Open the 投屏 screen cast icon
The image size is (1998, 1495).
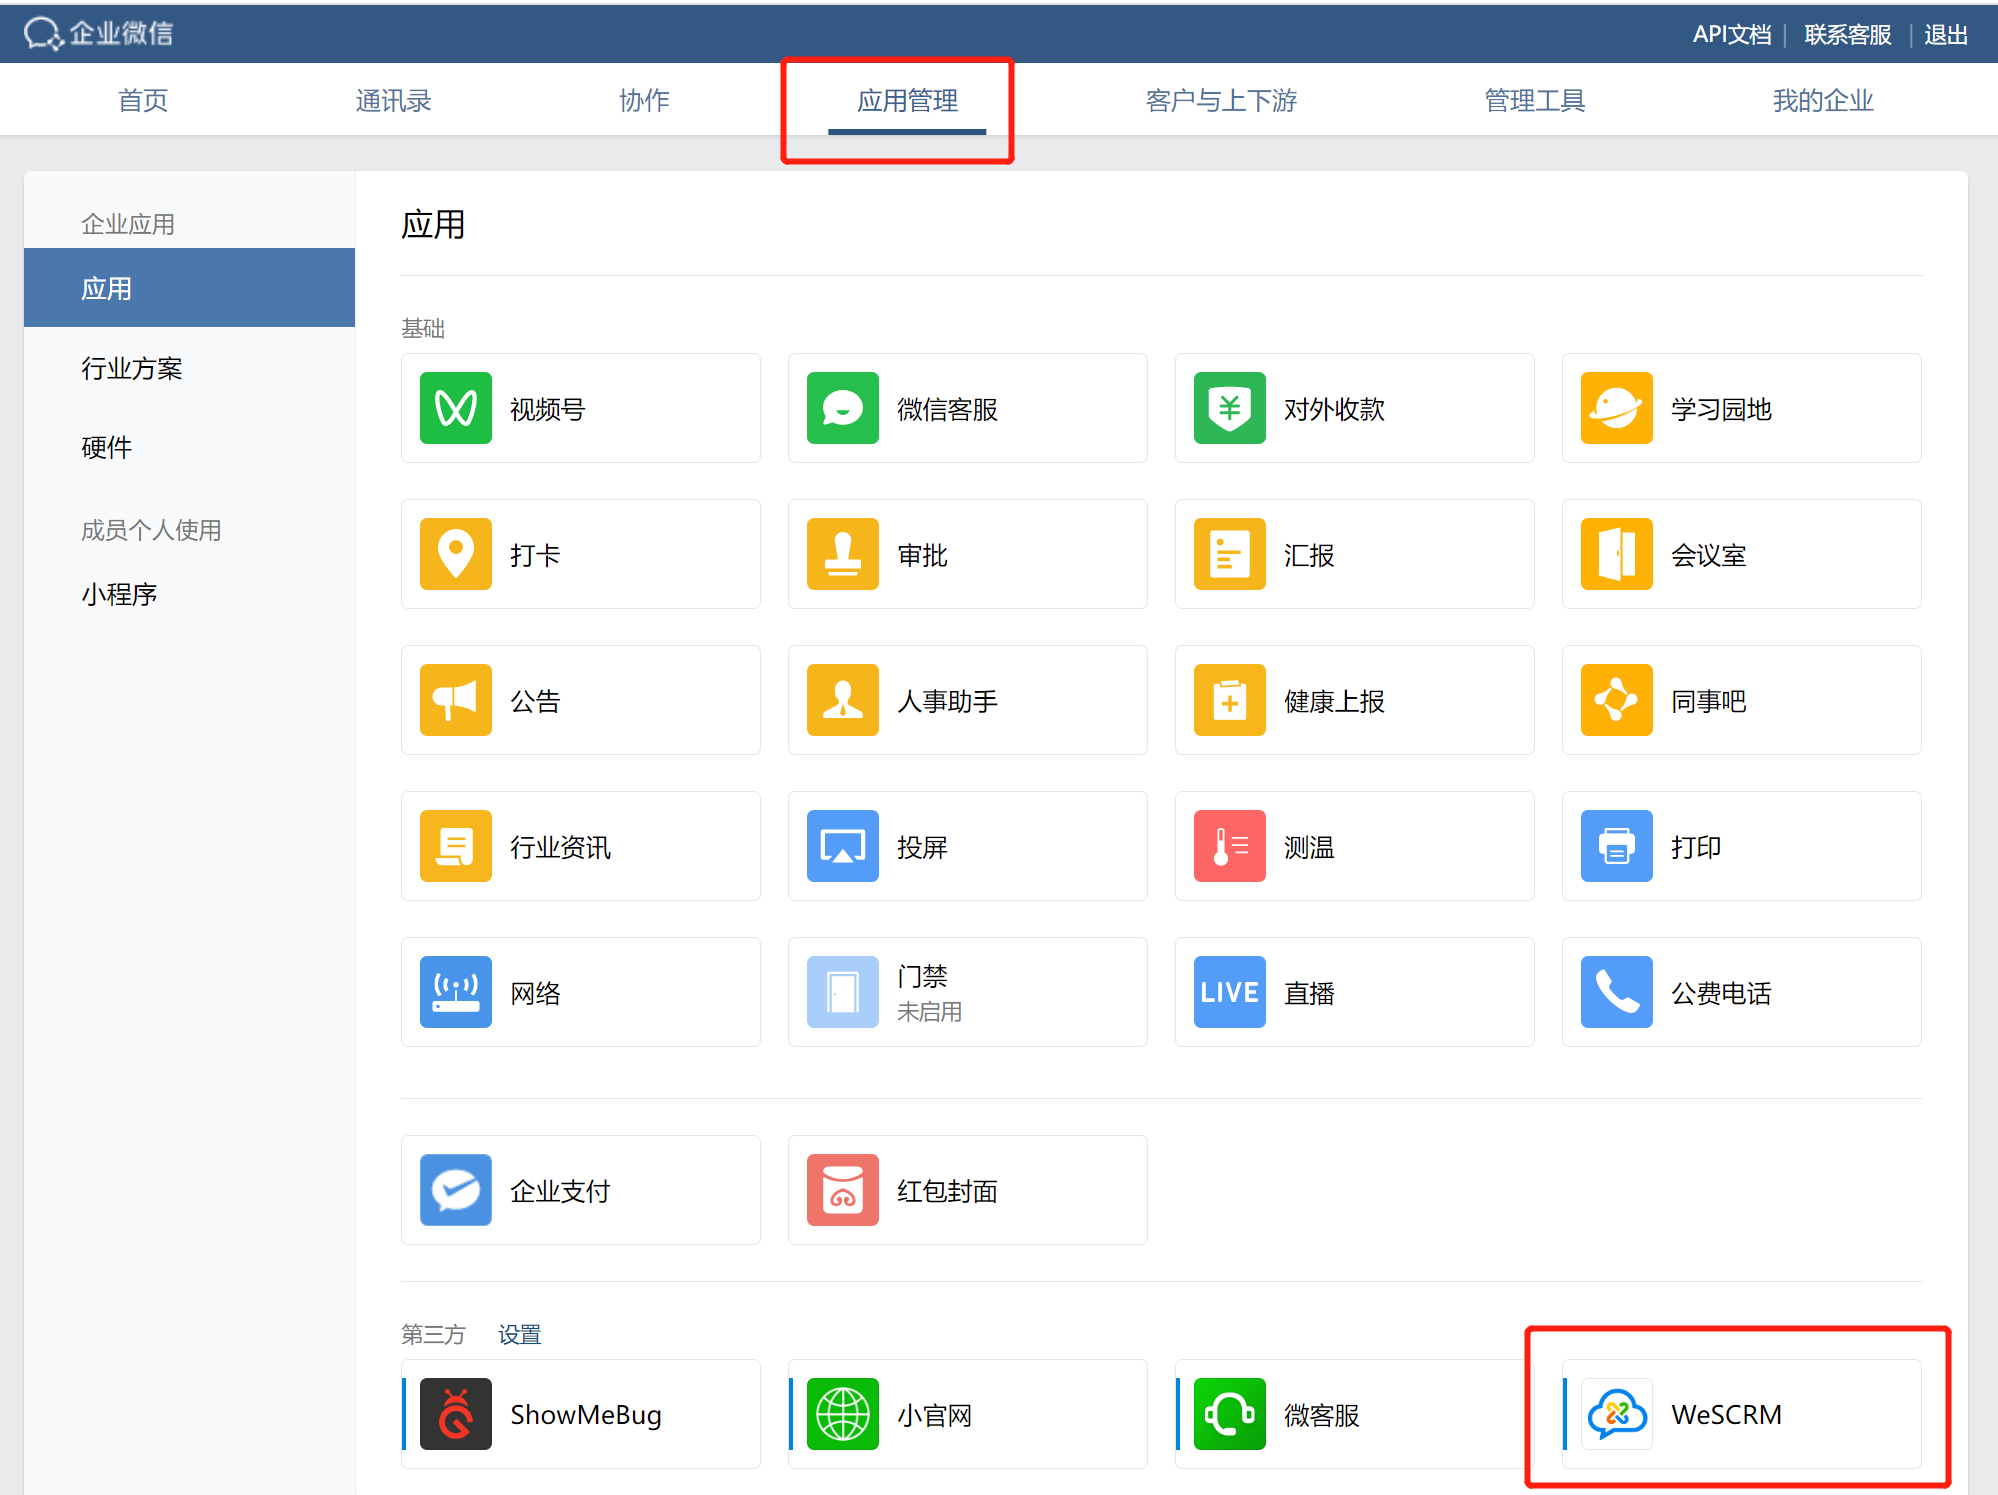pos(843,846)
